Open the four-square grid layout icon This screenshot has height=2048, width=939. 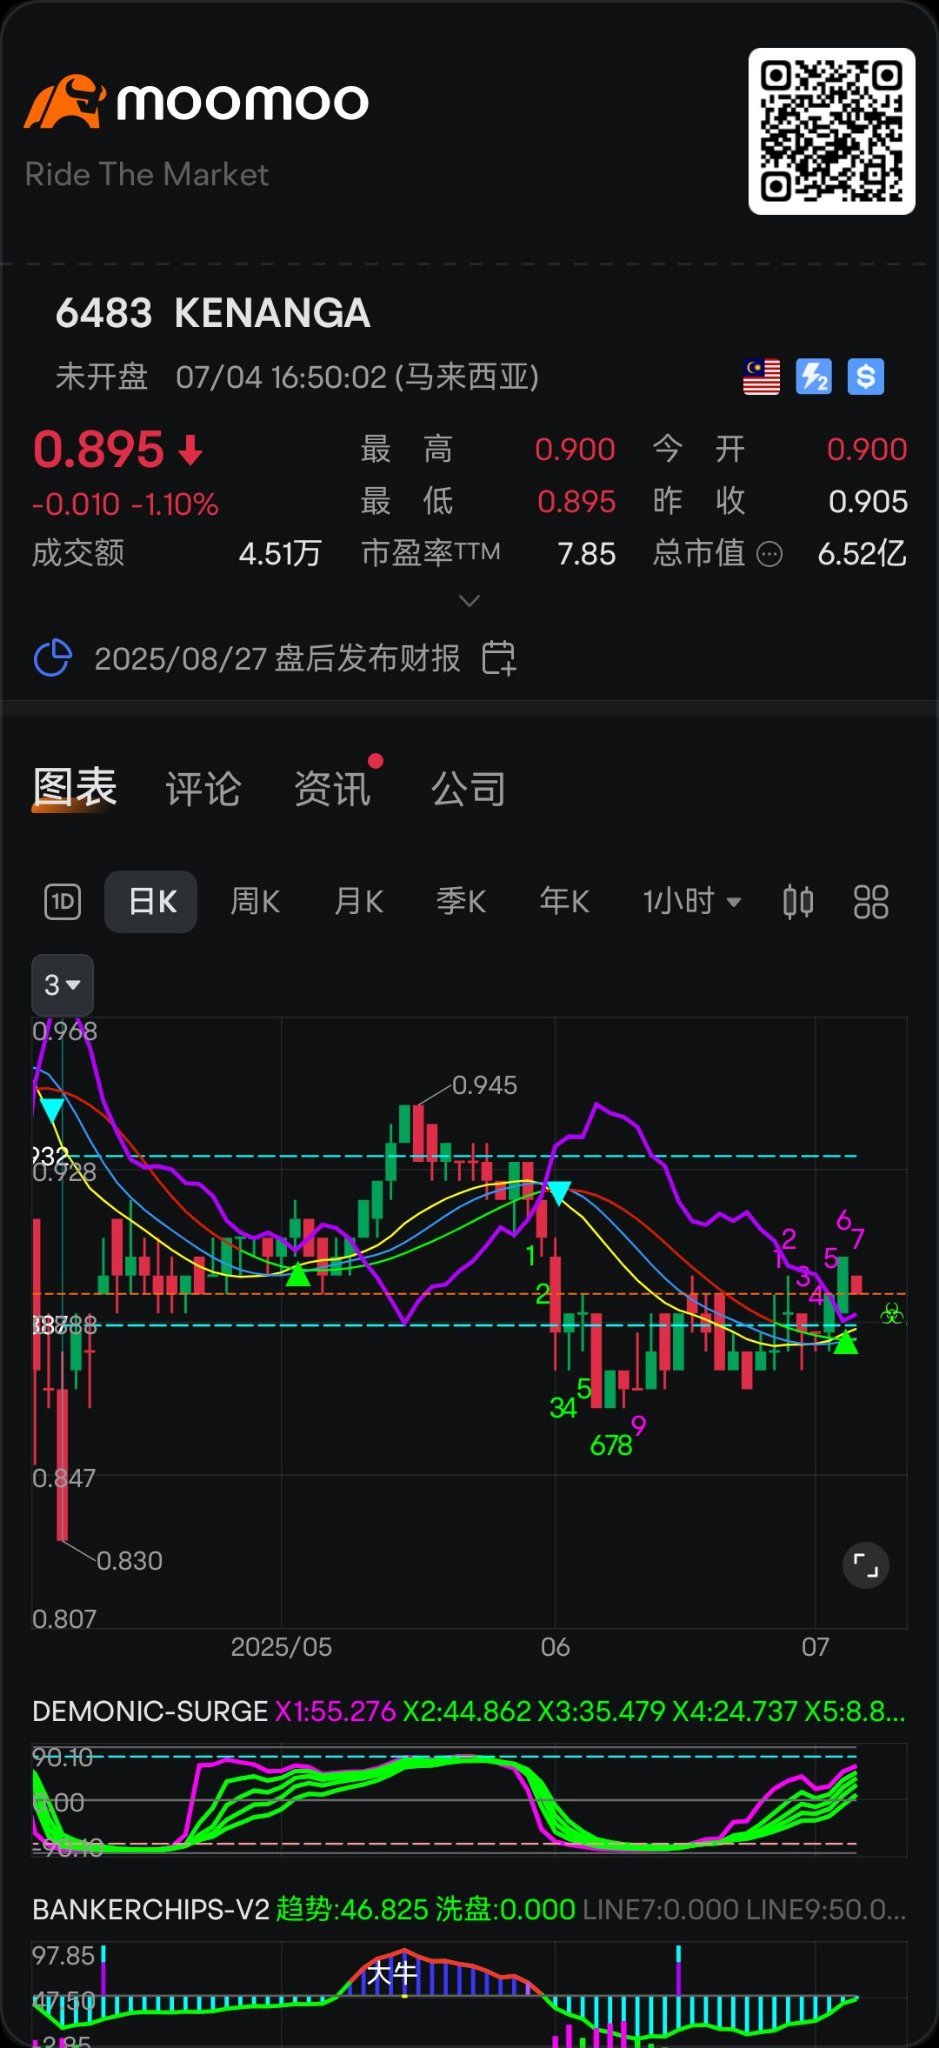pyautogui.click(x=871, y=902)
